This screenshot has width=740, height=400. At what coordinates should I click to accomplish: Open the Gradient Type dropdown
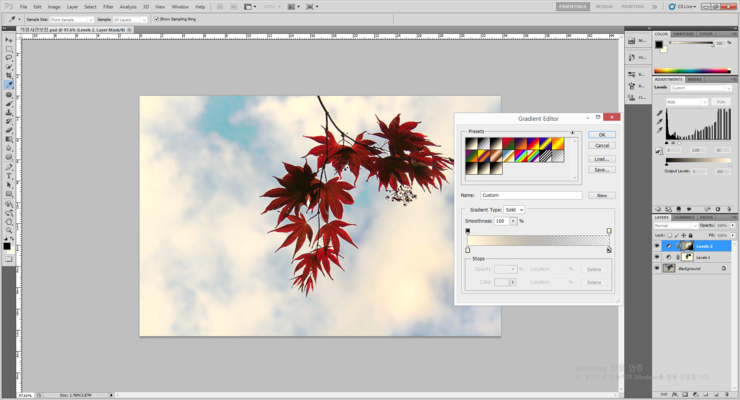(x=514, y=210)
